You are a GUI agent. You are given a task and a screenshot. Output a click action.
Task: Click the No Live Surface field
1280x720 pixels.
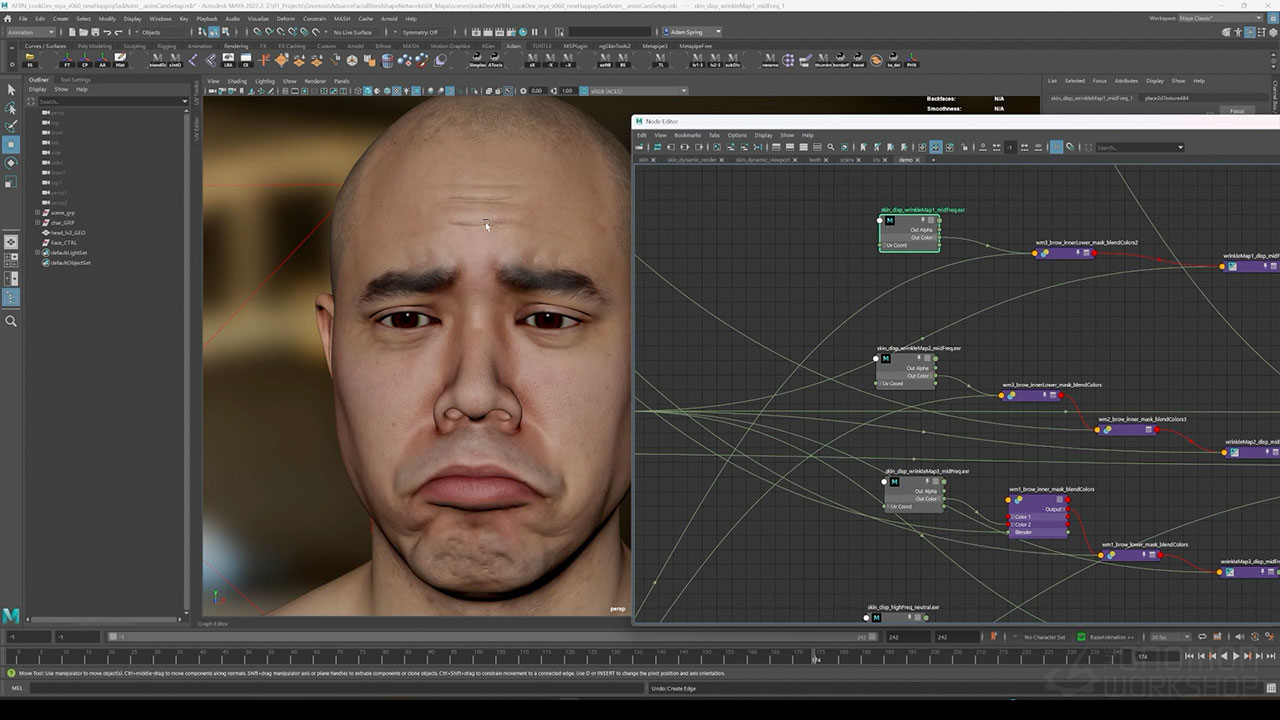click(353, 32)
